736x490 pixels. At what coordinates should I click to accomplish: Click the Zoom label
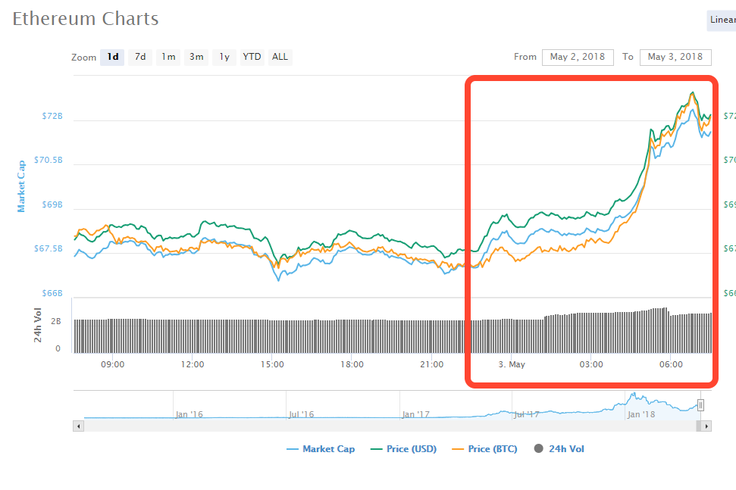pyautogui.click(x=84, y=58)
